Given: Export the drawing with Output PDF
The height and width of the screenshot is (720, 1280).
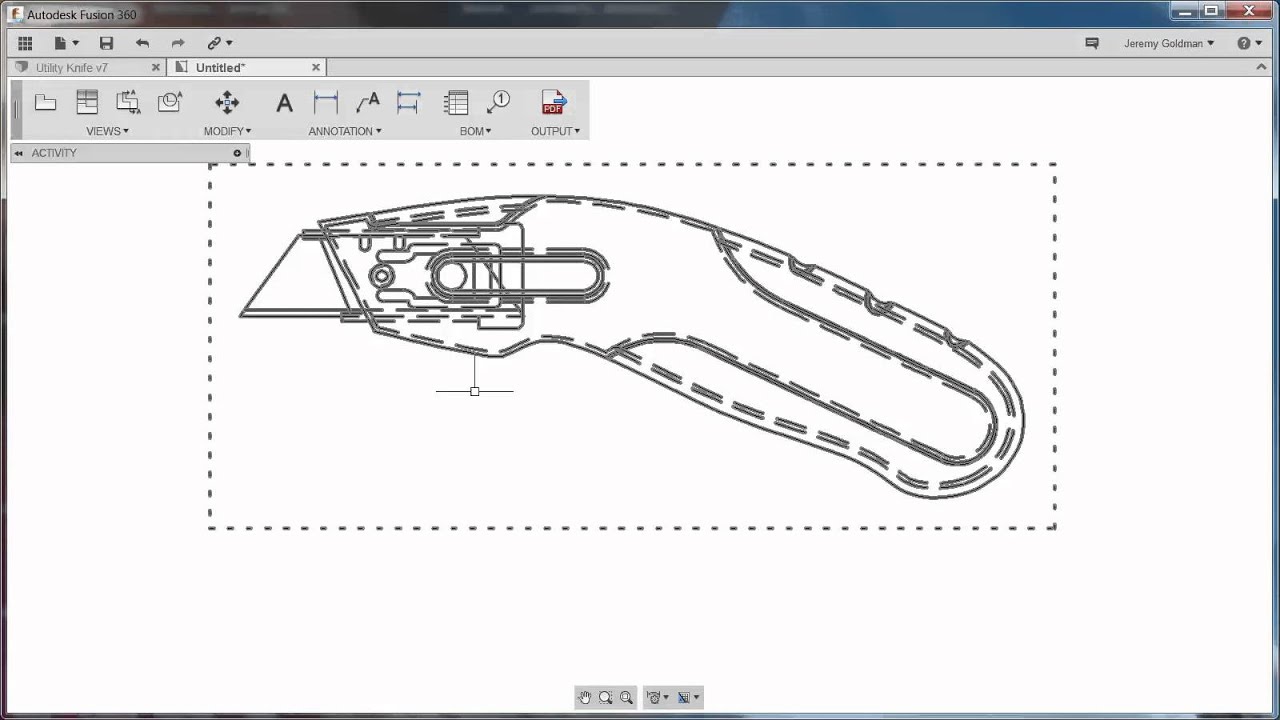Looking at the screenshot, I should point(553,102).
